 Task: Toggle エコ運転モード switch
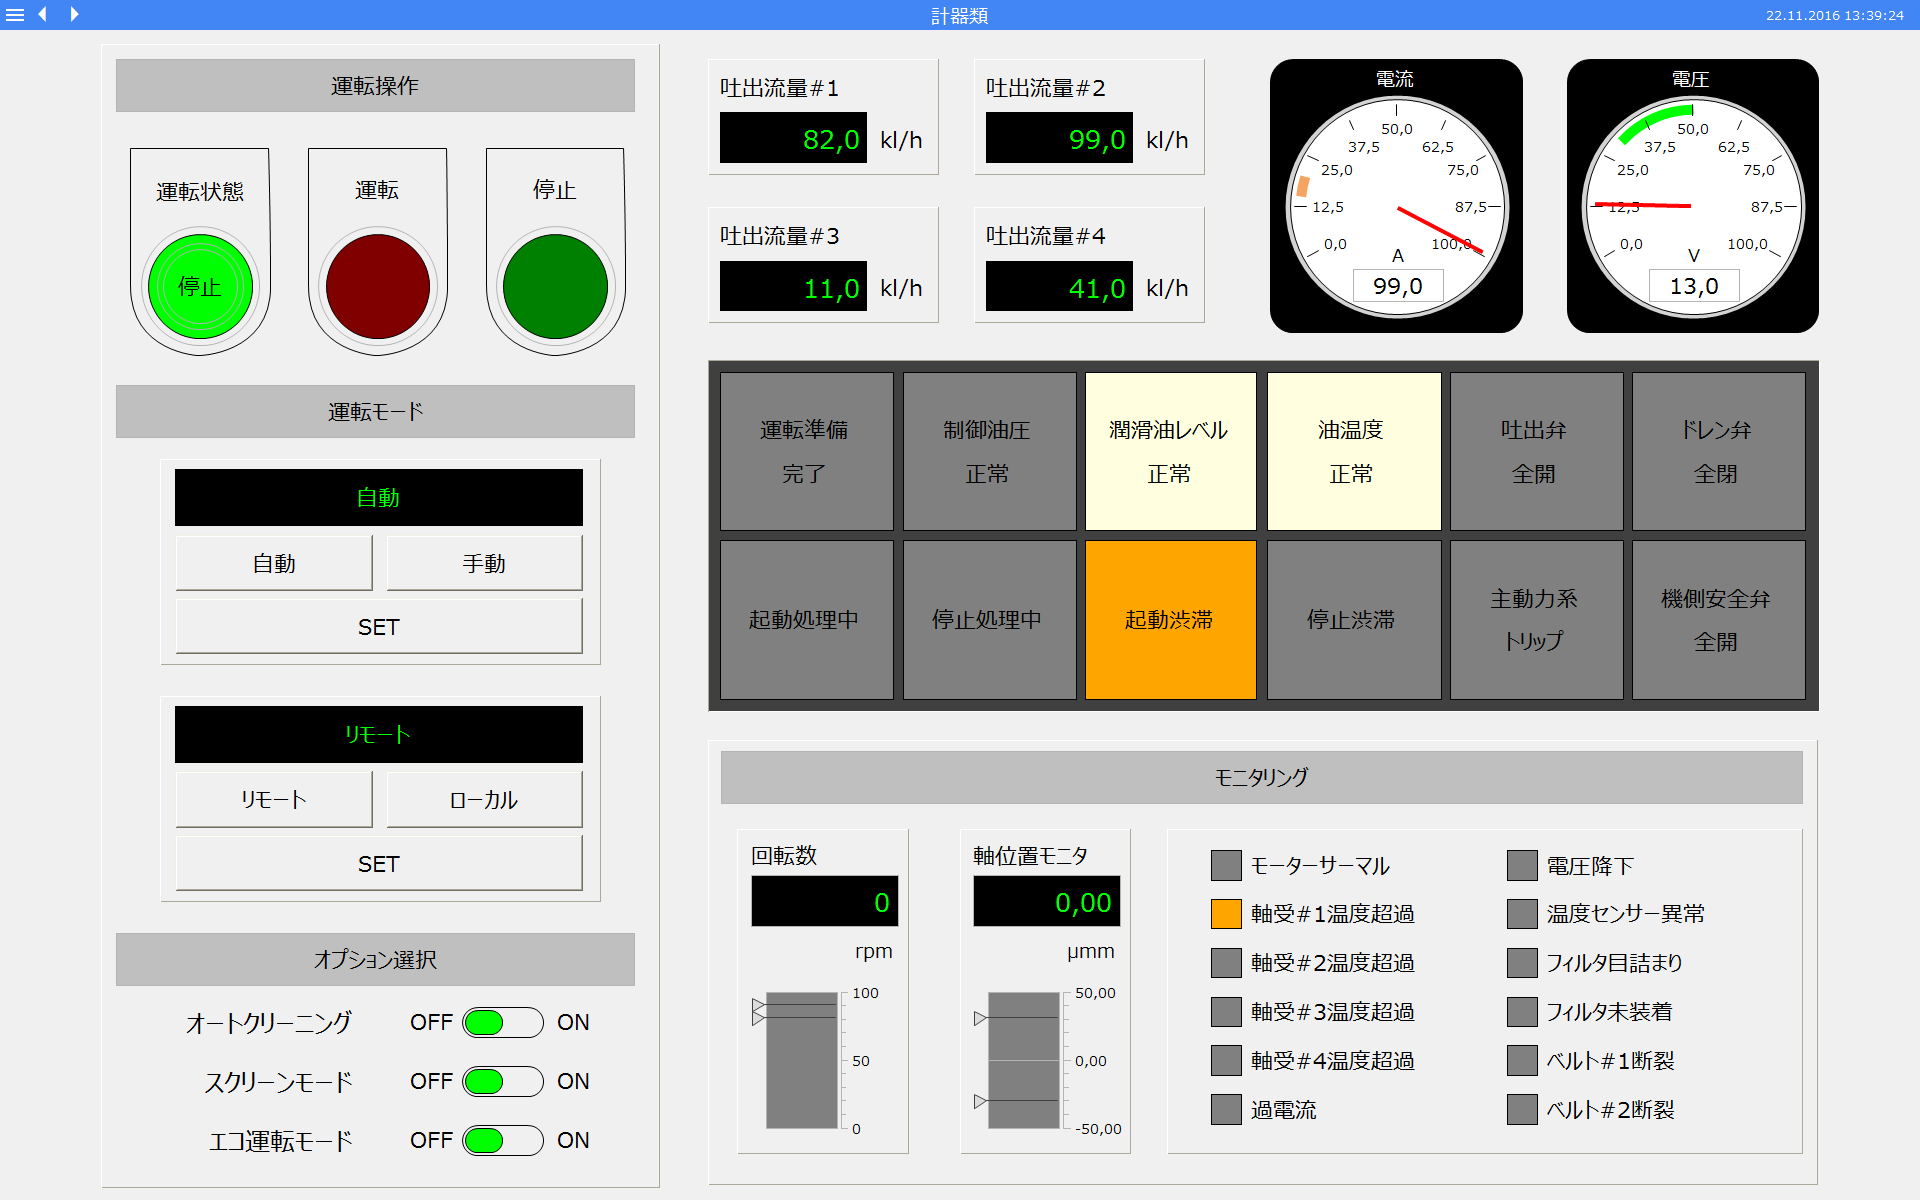(503, 1141)
